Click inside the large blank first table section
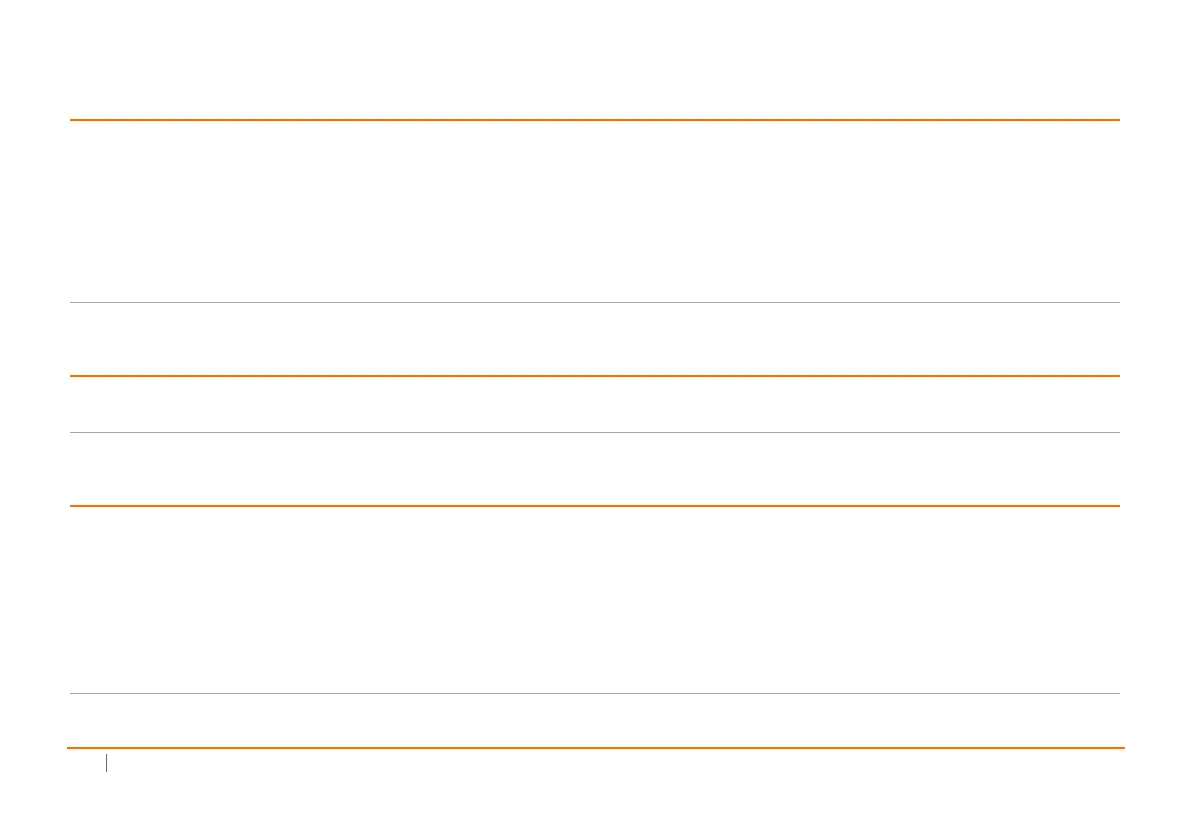 pos(594,211)
